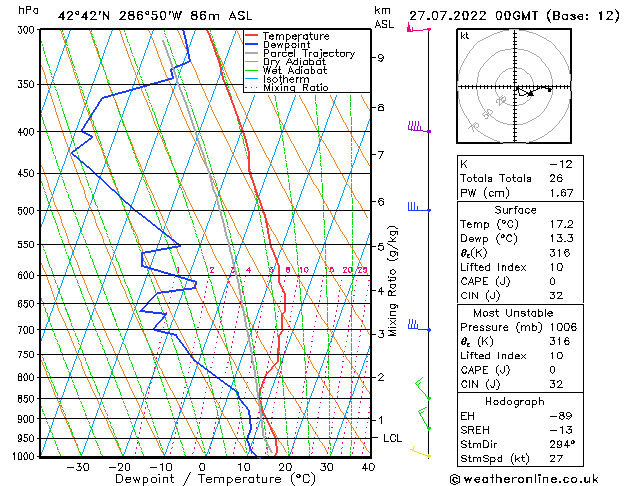
Task: Select the Dry Adiabat legend entry
Action: tap(285, 62)
